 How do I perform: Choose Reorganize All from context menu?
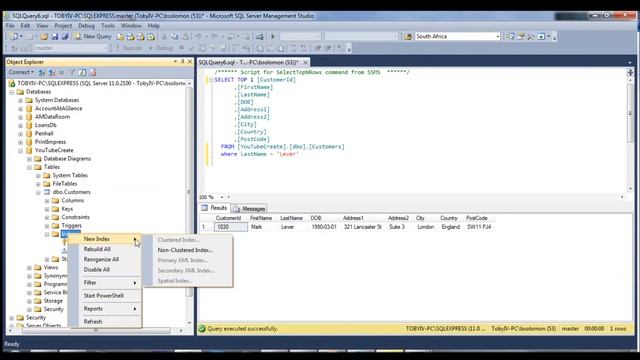tap(106, 259)
